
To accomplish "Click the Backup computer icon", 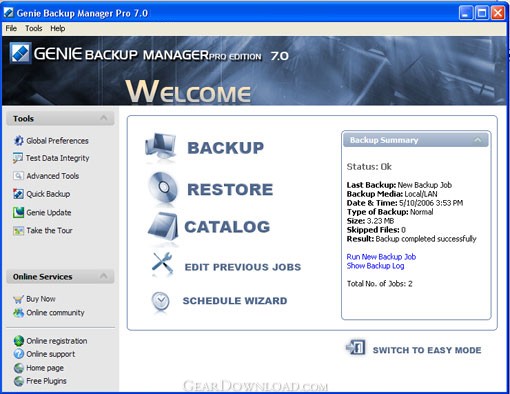I will pos(161,148).
